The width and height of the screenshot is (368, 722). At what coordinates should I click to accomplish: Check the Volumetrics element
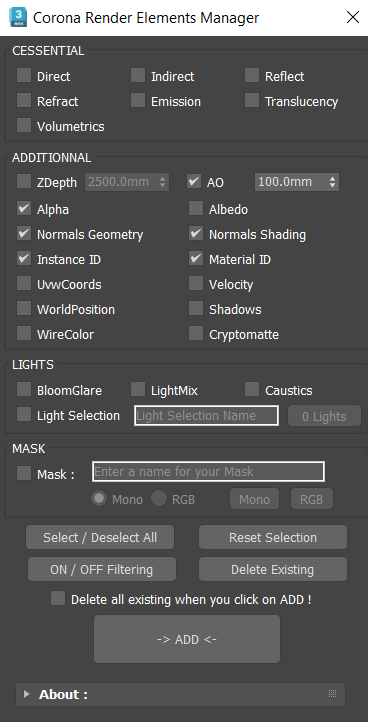coord(24,125)
